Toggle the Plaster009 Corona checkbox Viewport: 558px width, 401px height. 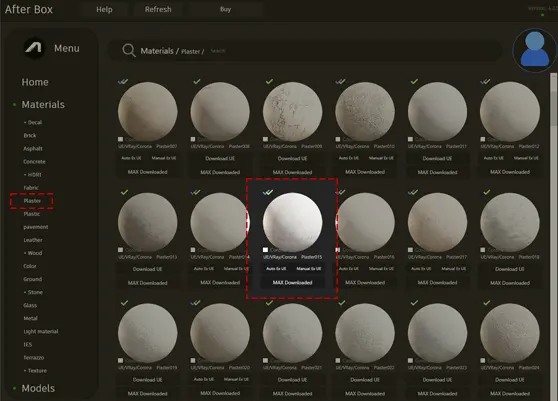coord(265,139)
